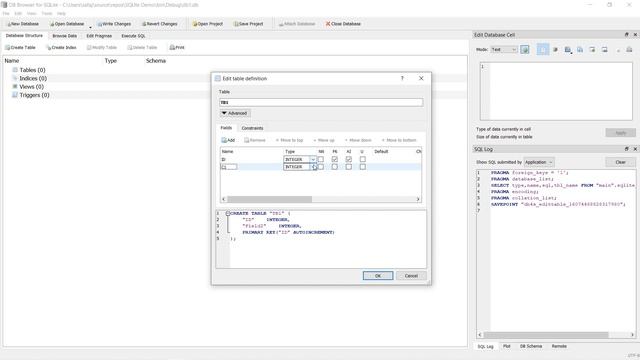Click Move to bottom button

point(399,140)
